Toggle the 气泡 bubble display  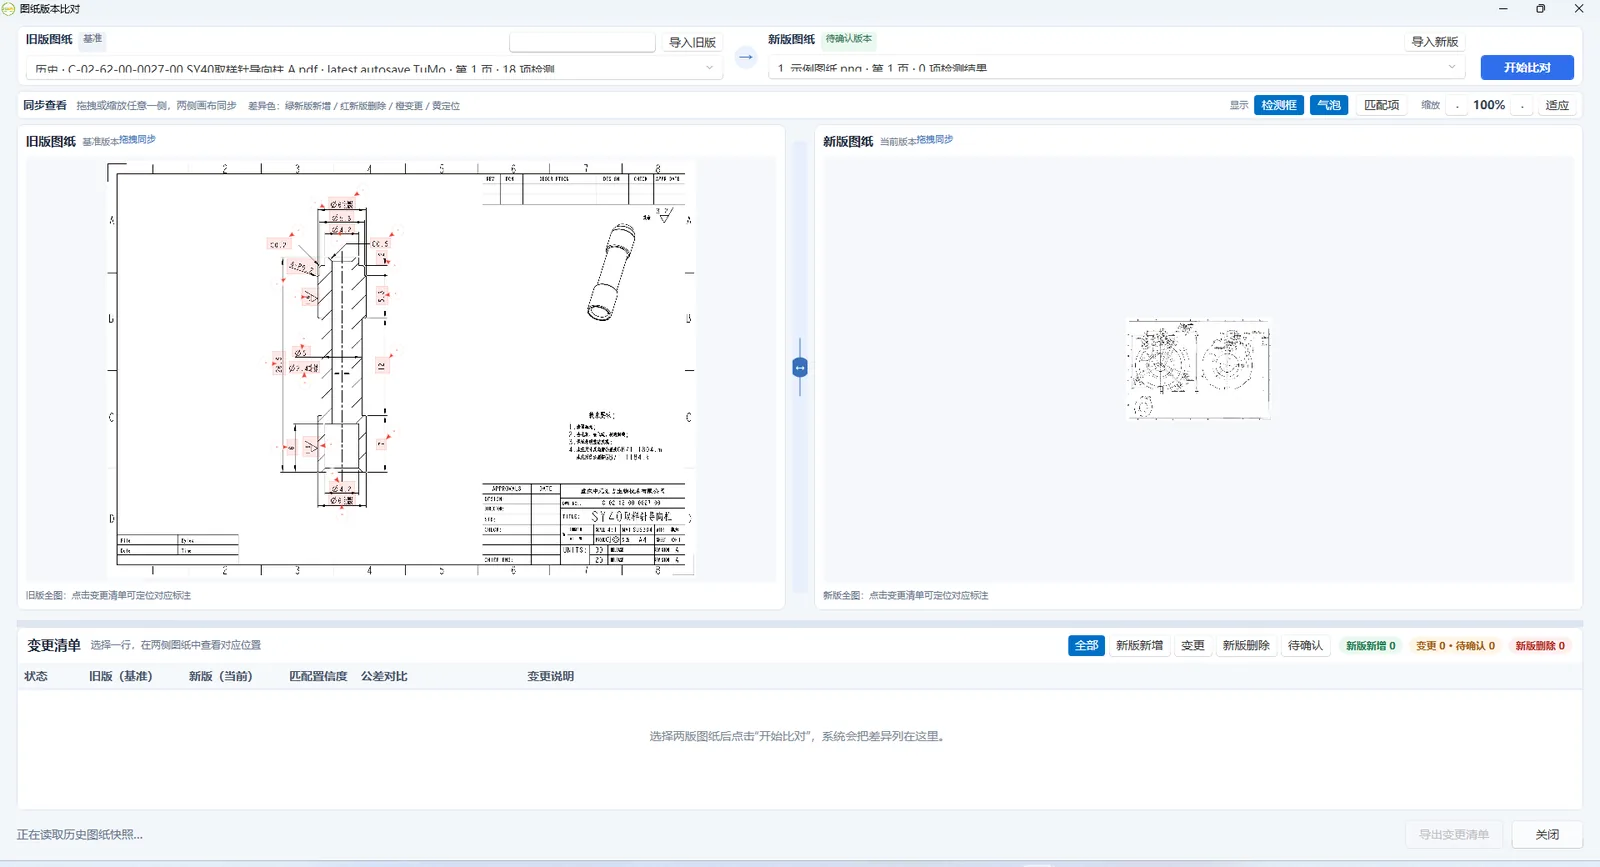1329,105
